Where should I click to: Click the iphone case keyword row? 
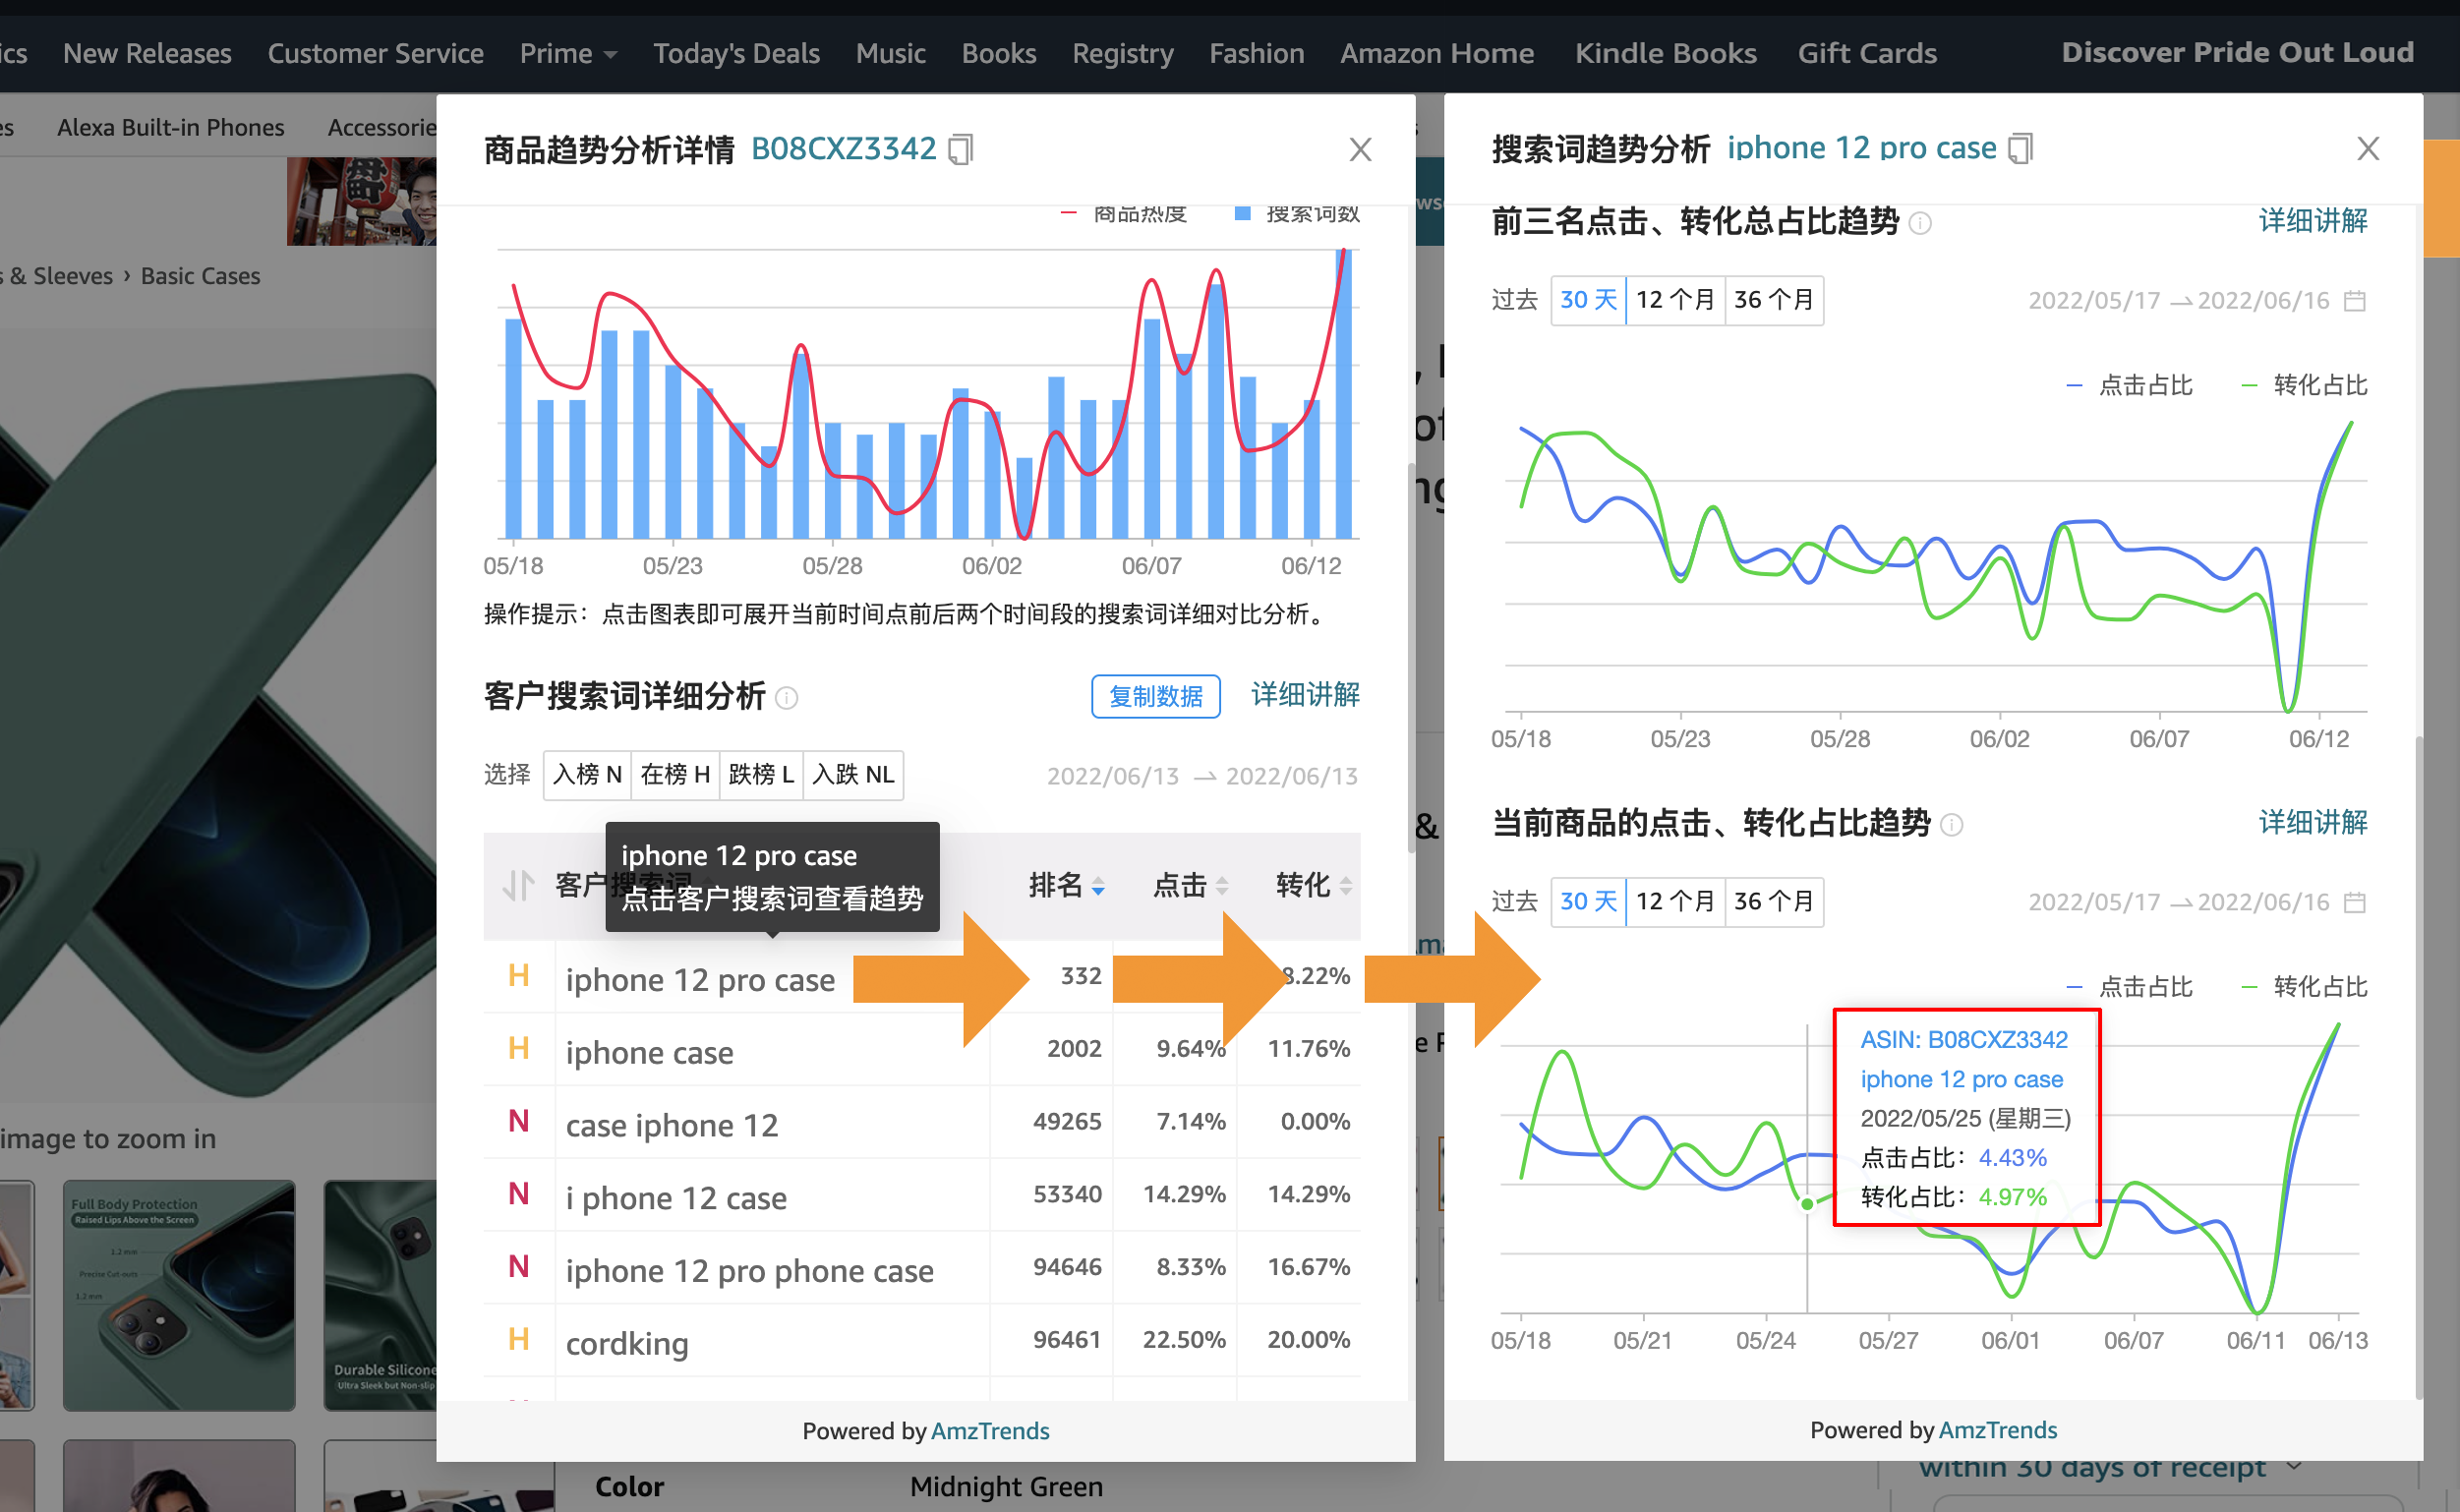click(650, 1052)
